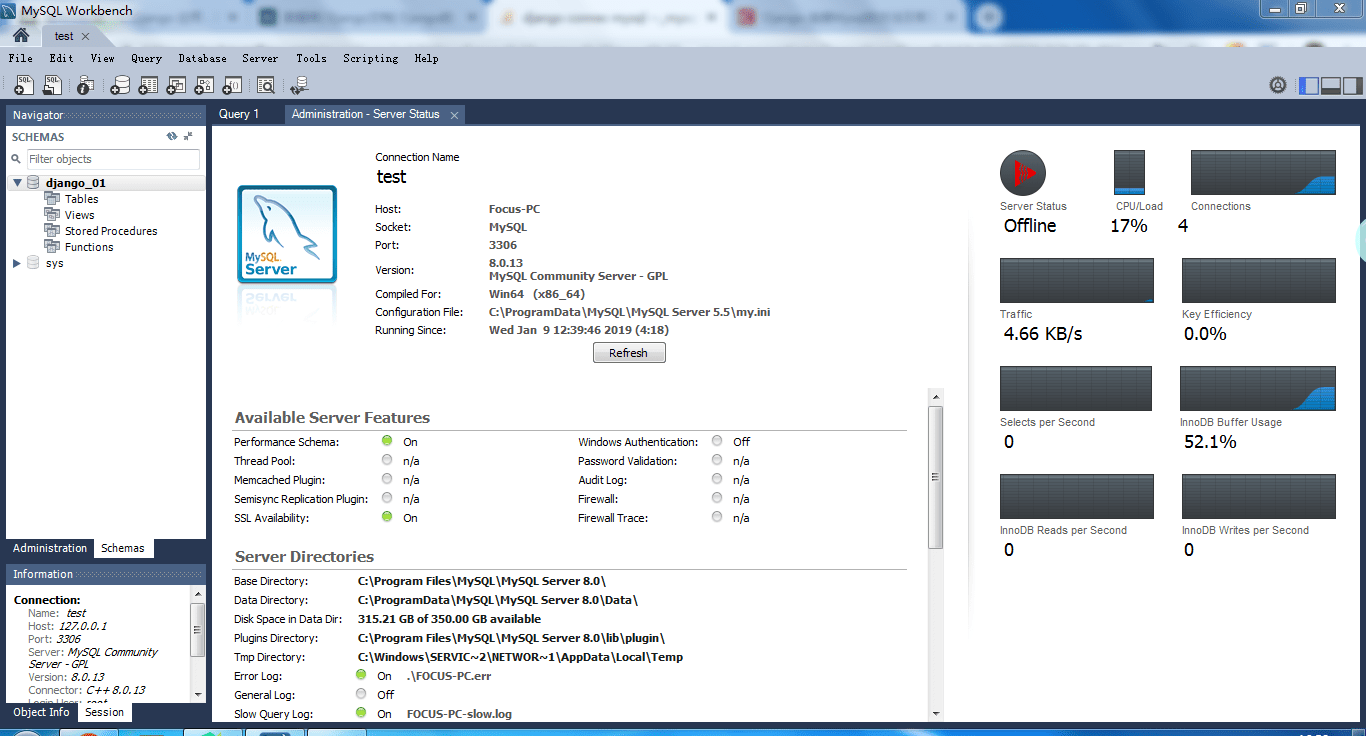Click the Functions folder icon
Image resolution: width=1366 pixels, height=736 pixels.
[x=52, y=247]
